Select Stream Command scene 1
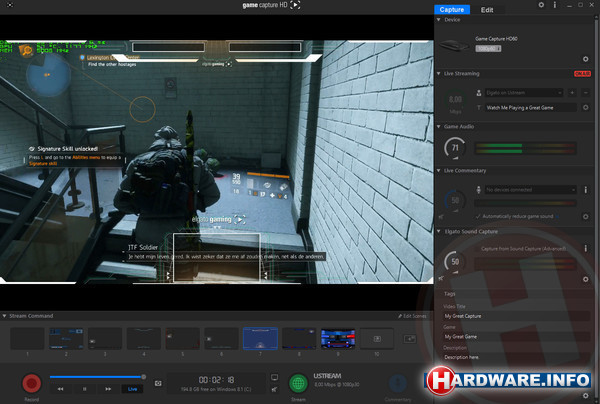The image size is (600, 404). point(27,339)
